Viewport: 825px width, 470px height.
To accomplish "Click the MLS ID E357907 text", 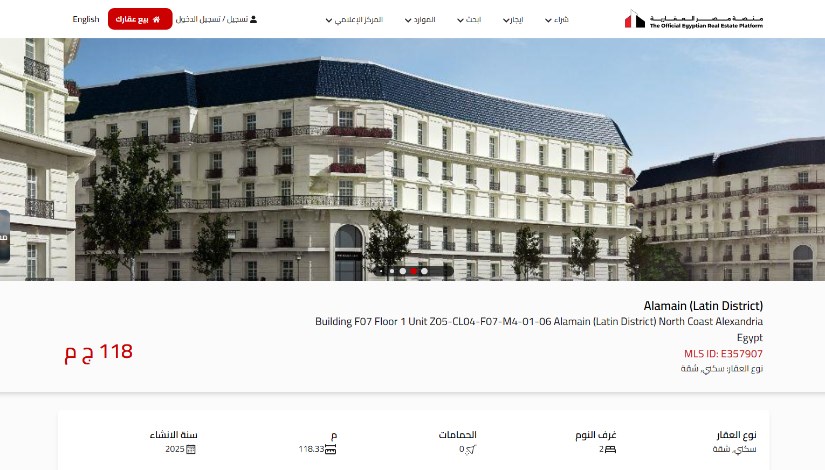I will 723,354.
